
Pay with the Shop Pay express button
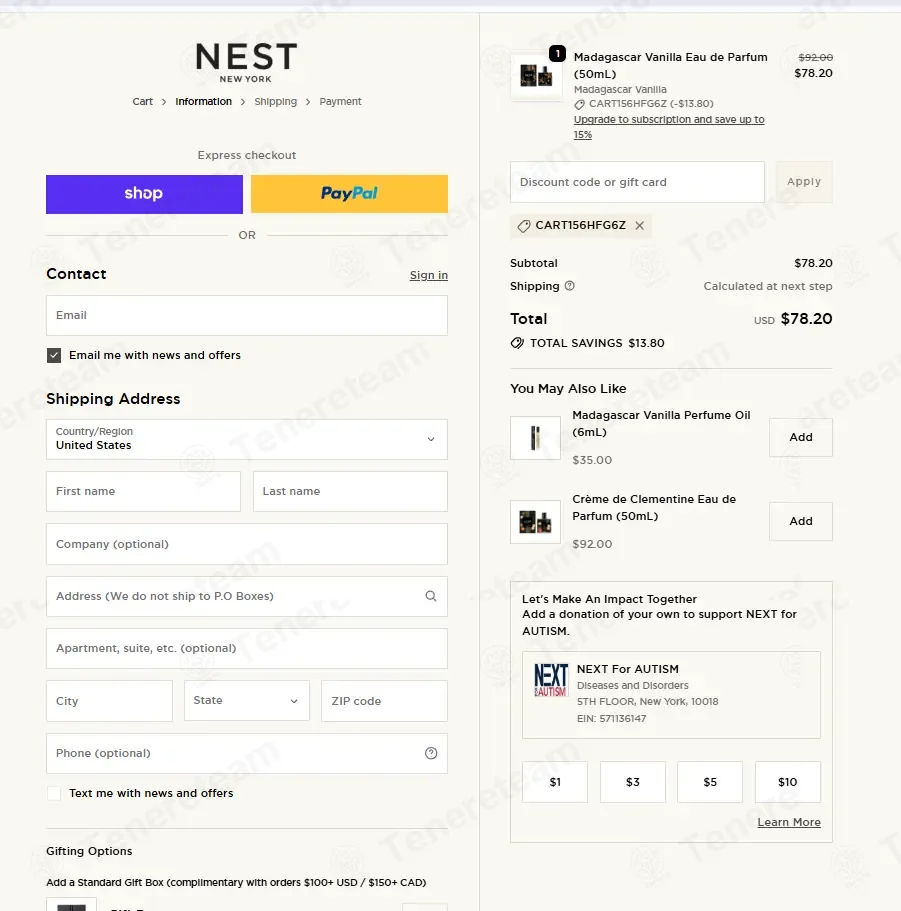[144, 194]
